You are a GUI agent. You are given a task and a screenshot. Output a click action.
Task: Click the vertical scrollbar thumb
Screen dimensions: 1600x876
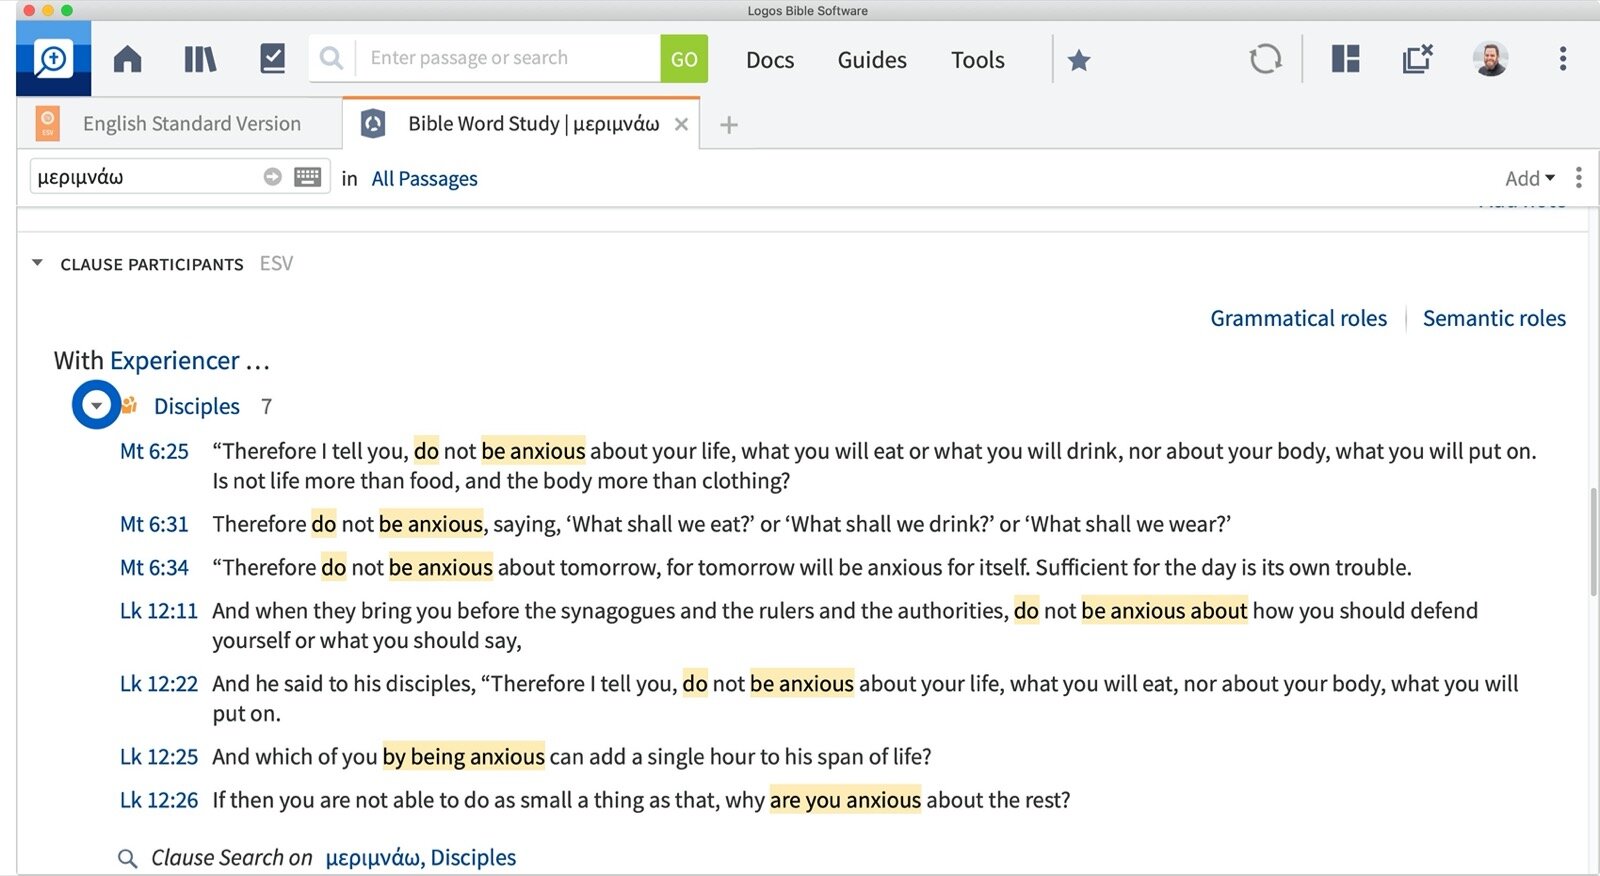[1593, 540]
